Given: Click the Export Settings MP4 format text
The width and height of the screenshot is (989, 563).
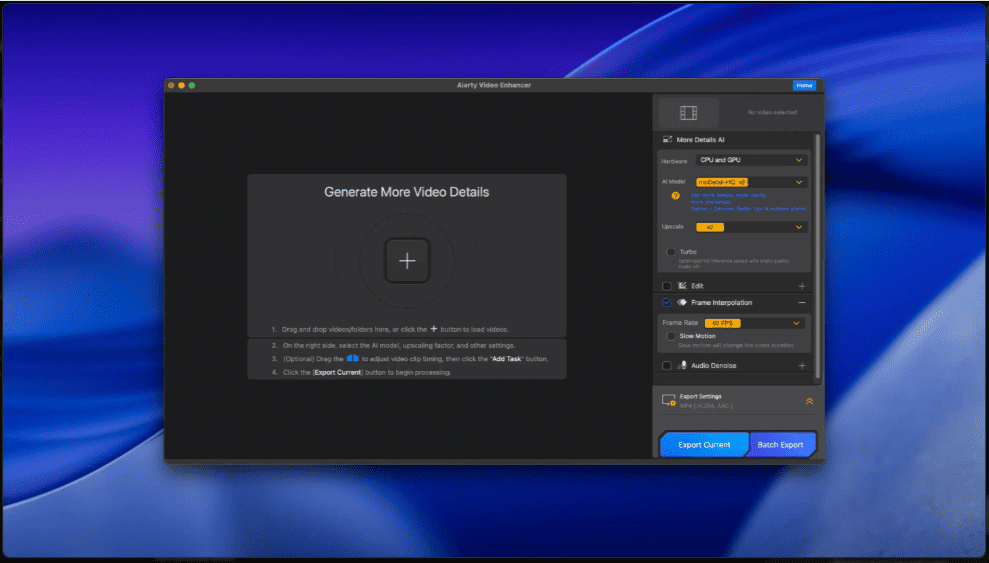Looking at the screenshot, I should tap(706, 406).
